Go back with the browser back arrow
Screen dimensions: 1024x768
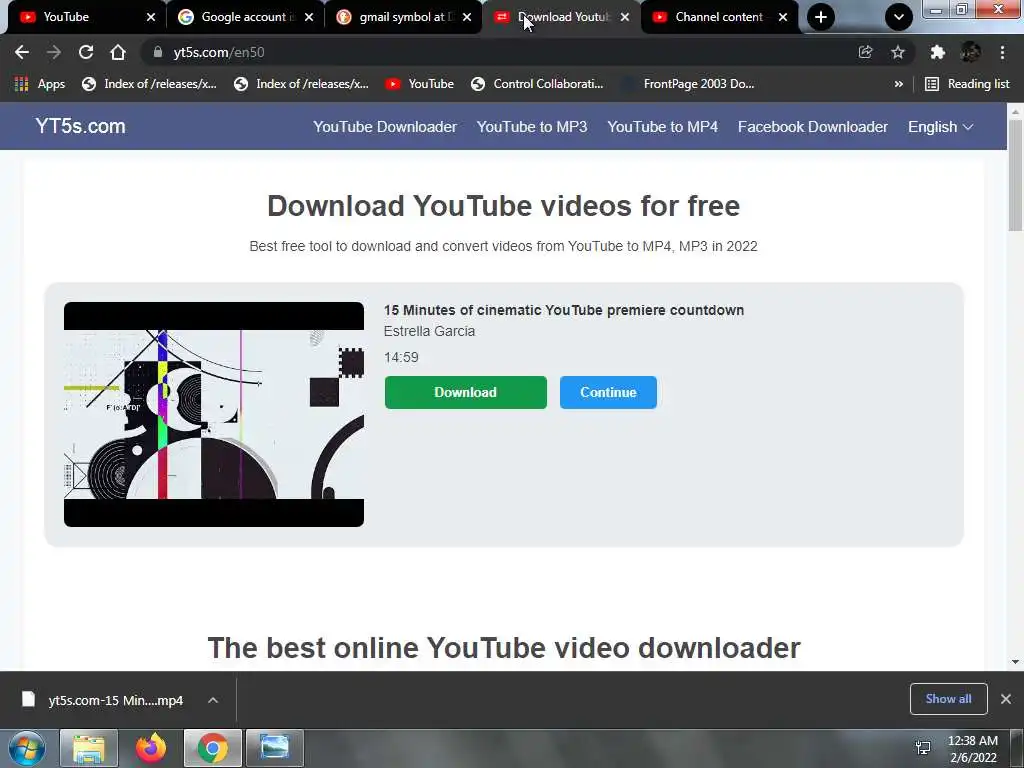click(x=22, y=52)
